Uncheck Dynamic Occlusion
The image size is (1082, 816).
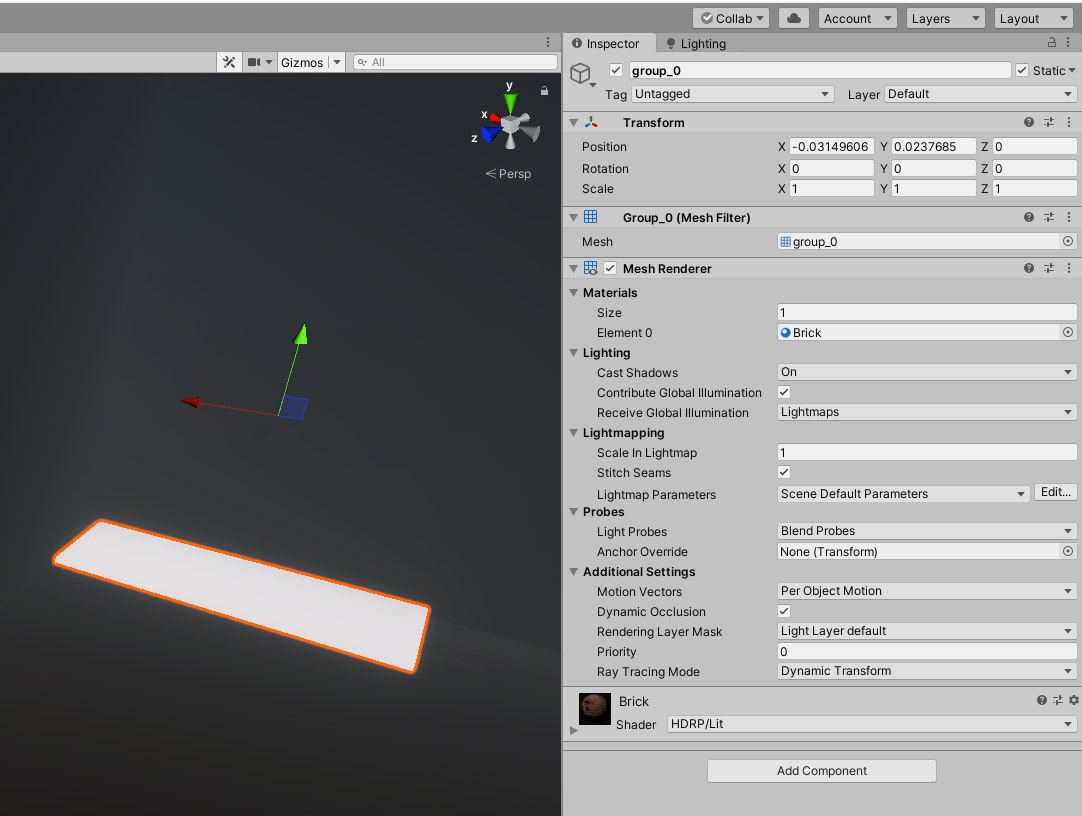tap(784, 611)
